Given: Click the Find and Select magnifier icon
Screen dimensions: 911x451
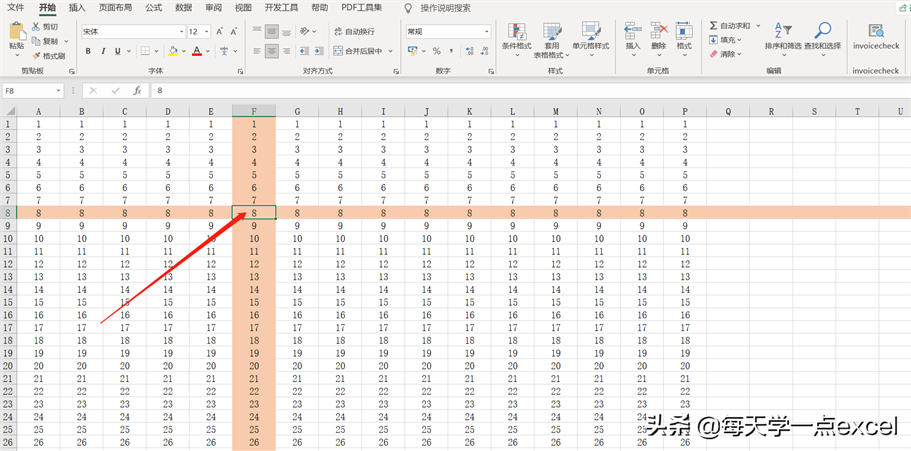Looking at the screenshot, I should tap(822, 32).
